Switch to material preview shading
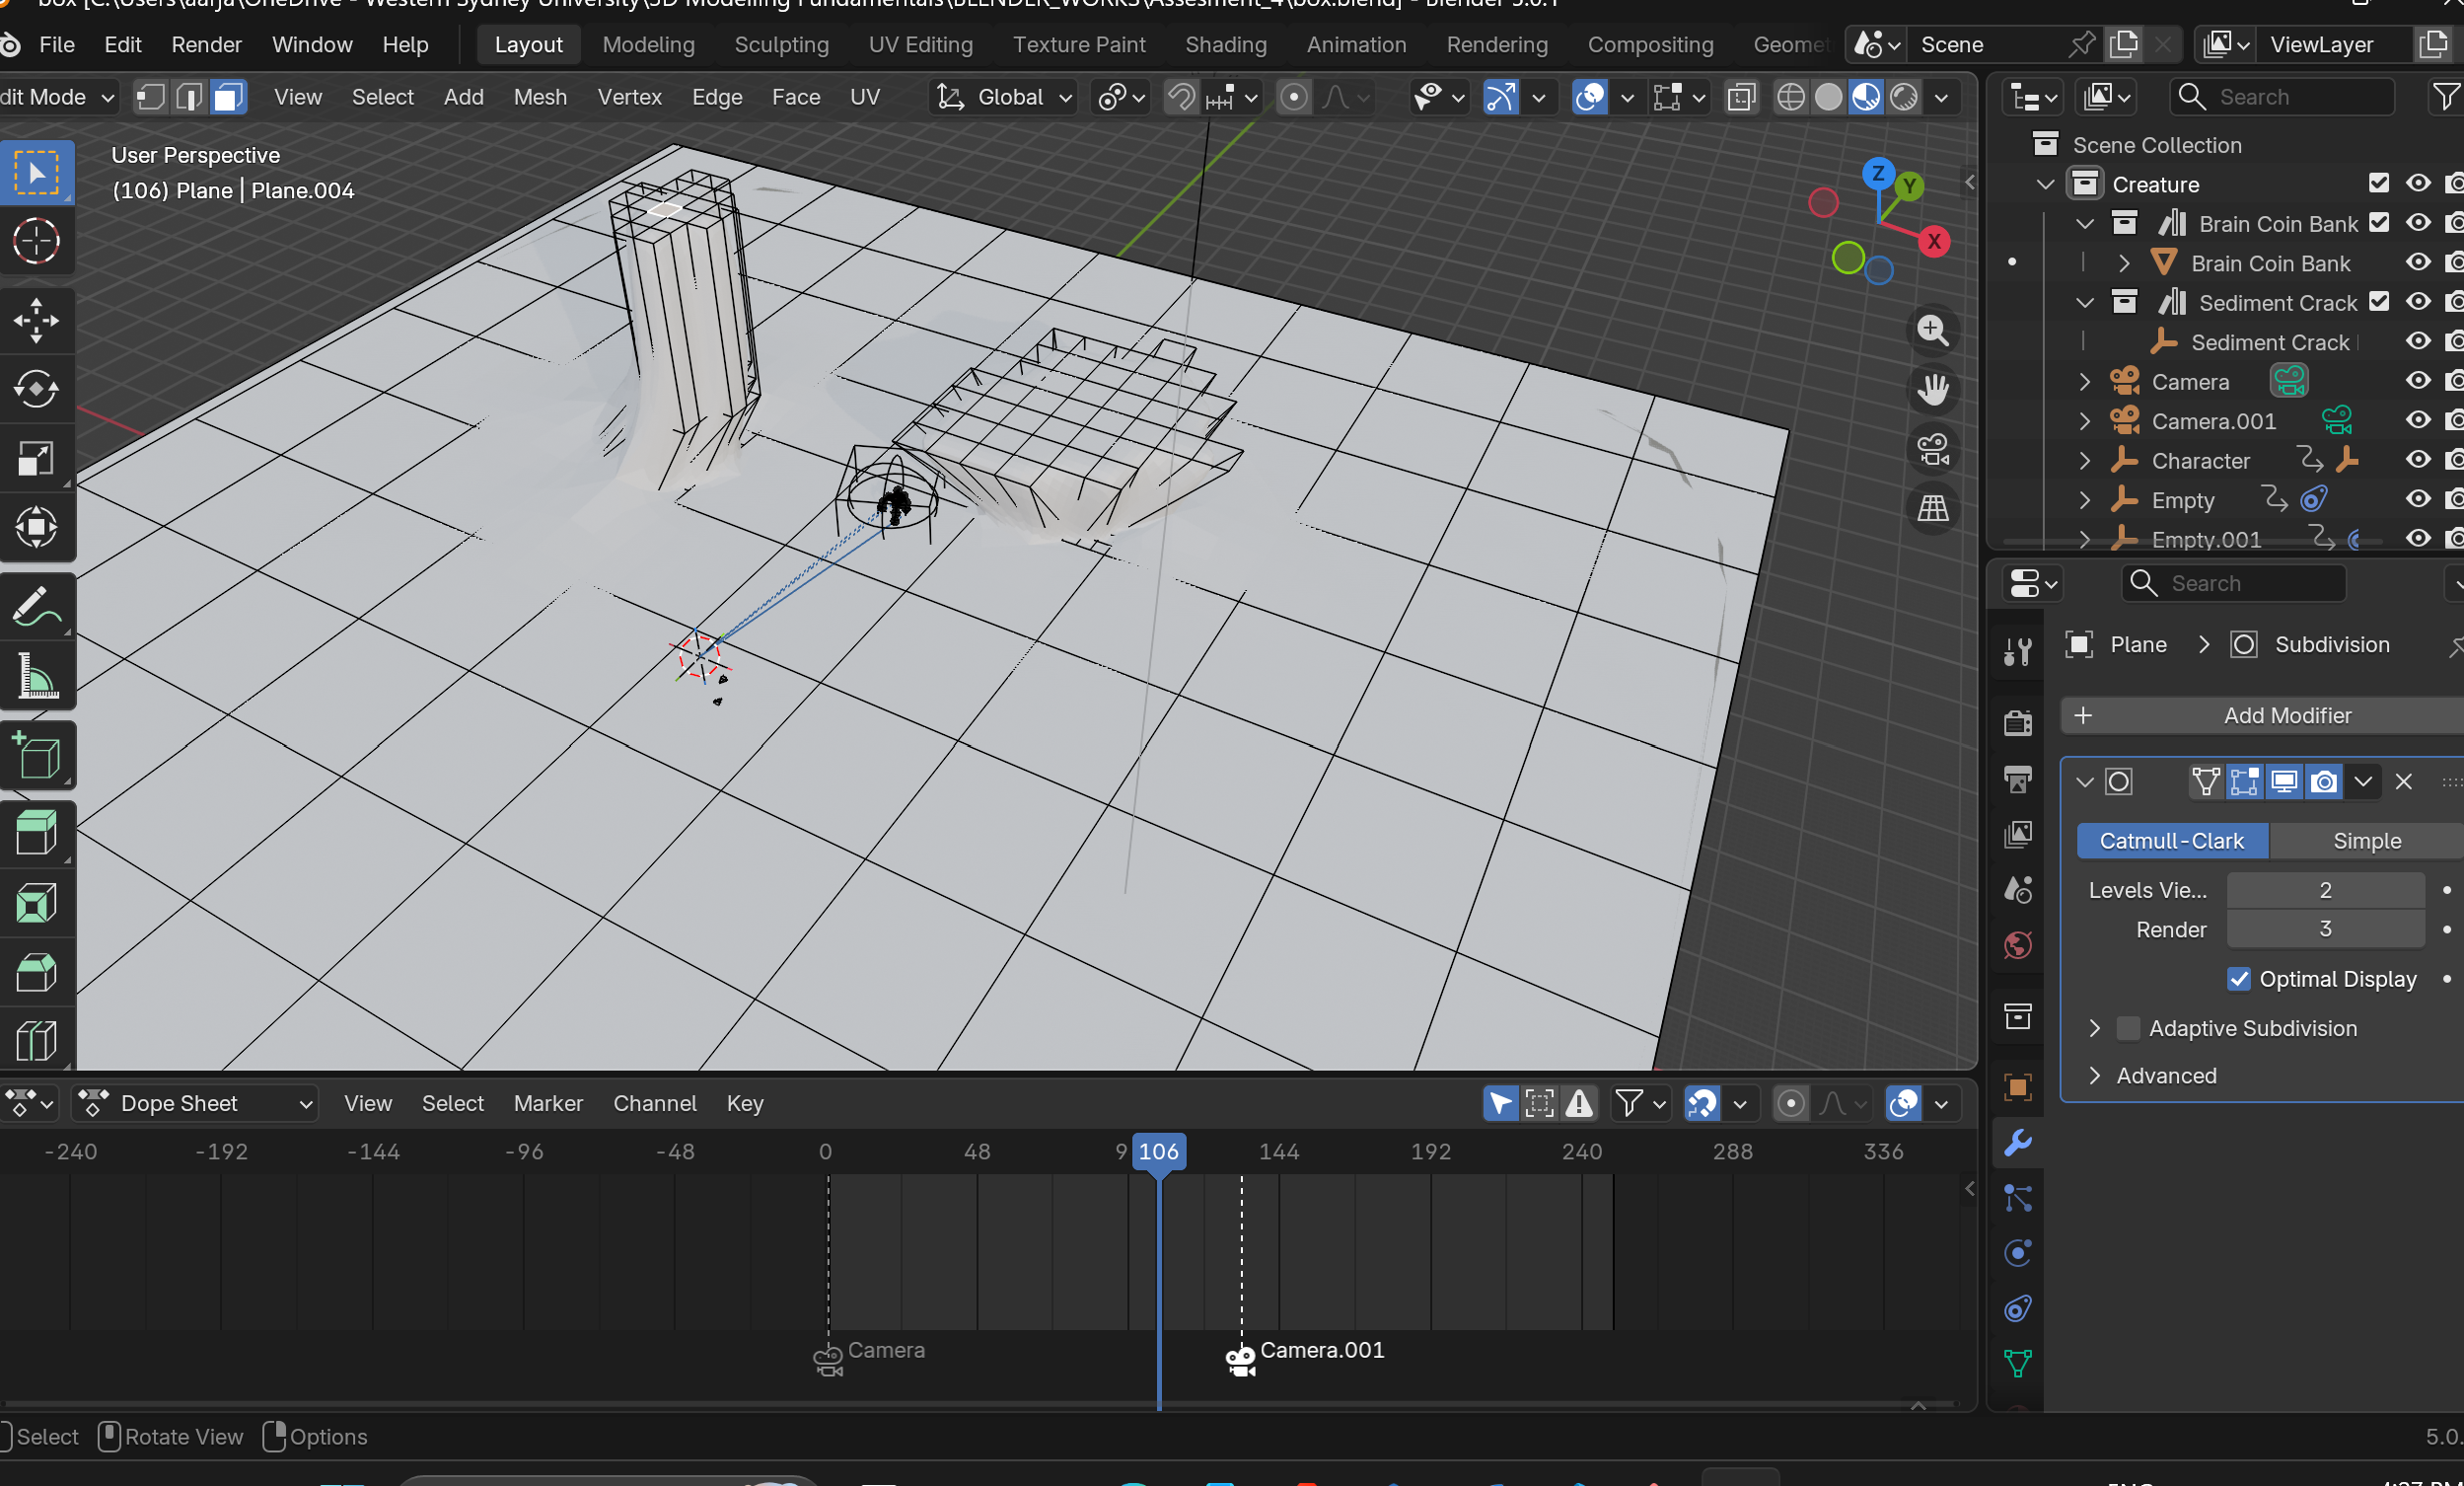The width and height of the screenshot is (2464, 1486). click(1866, 97)
